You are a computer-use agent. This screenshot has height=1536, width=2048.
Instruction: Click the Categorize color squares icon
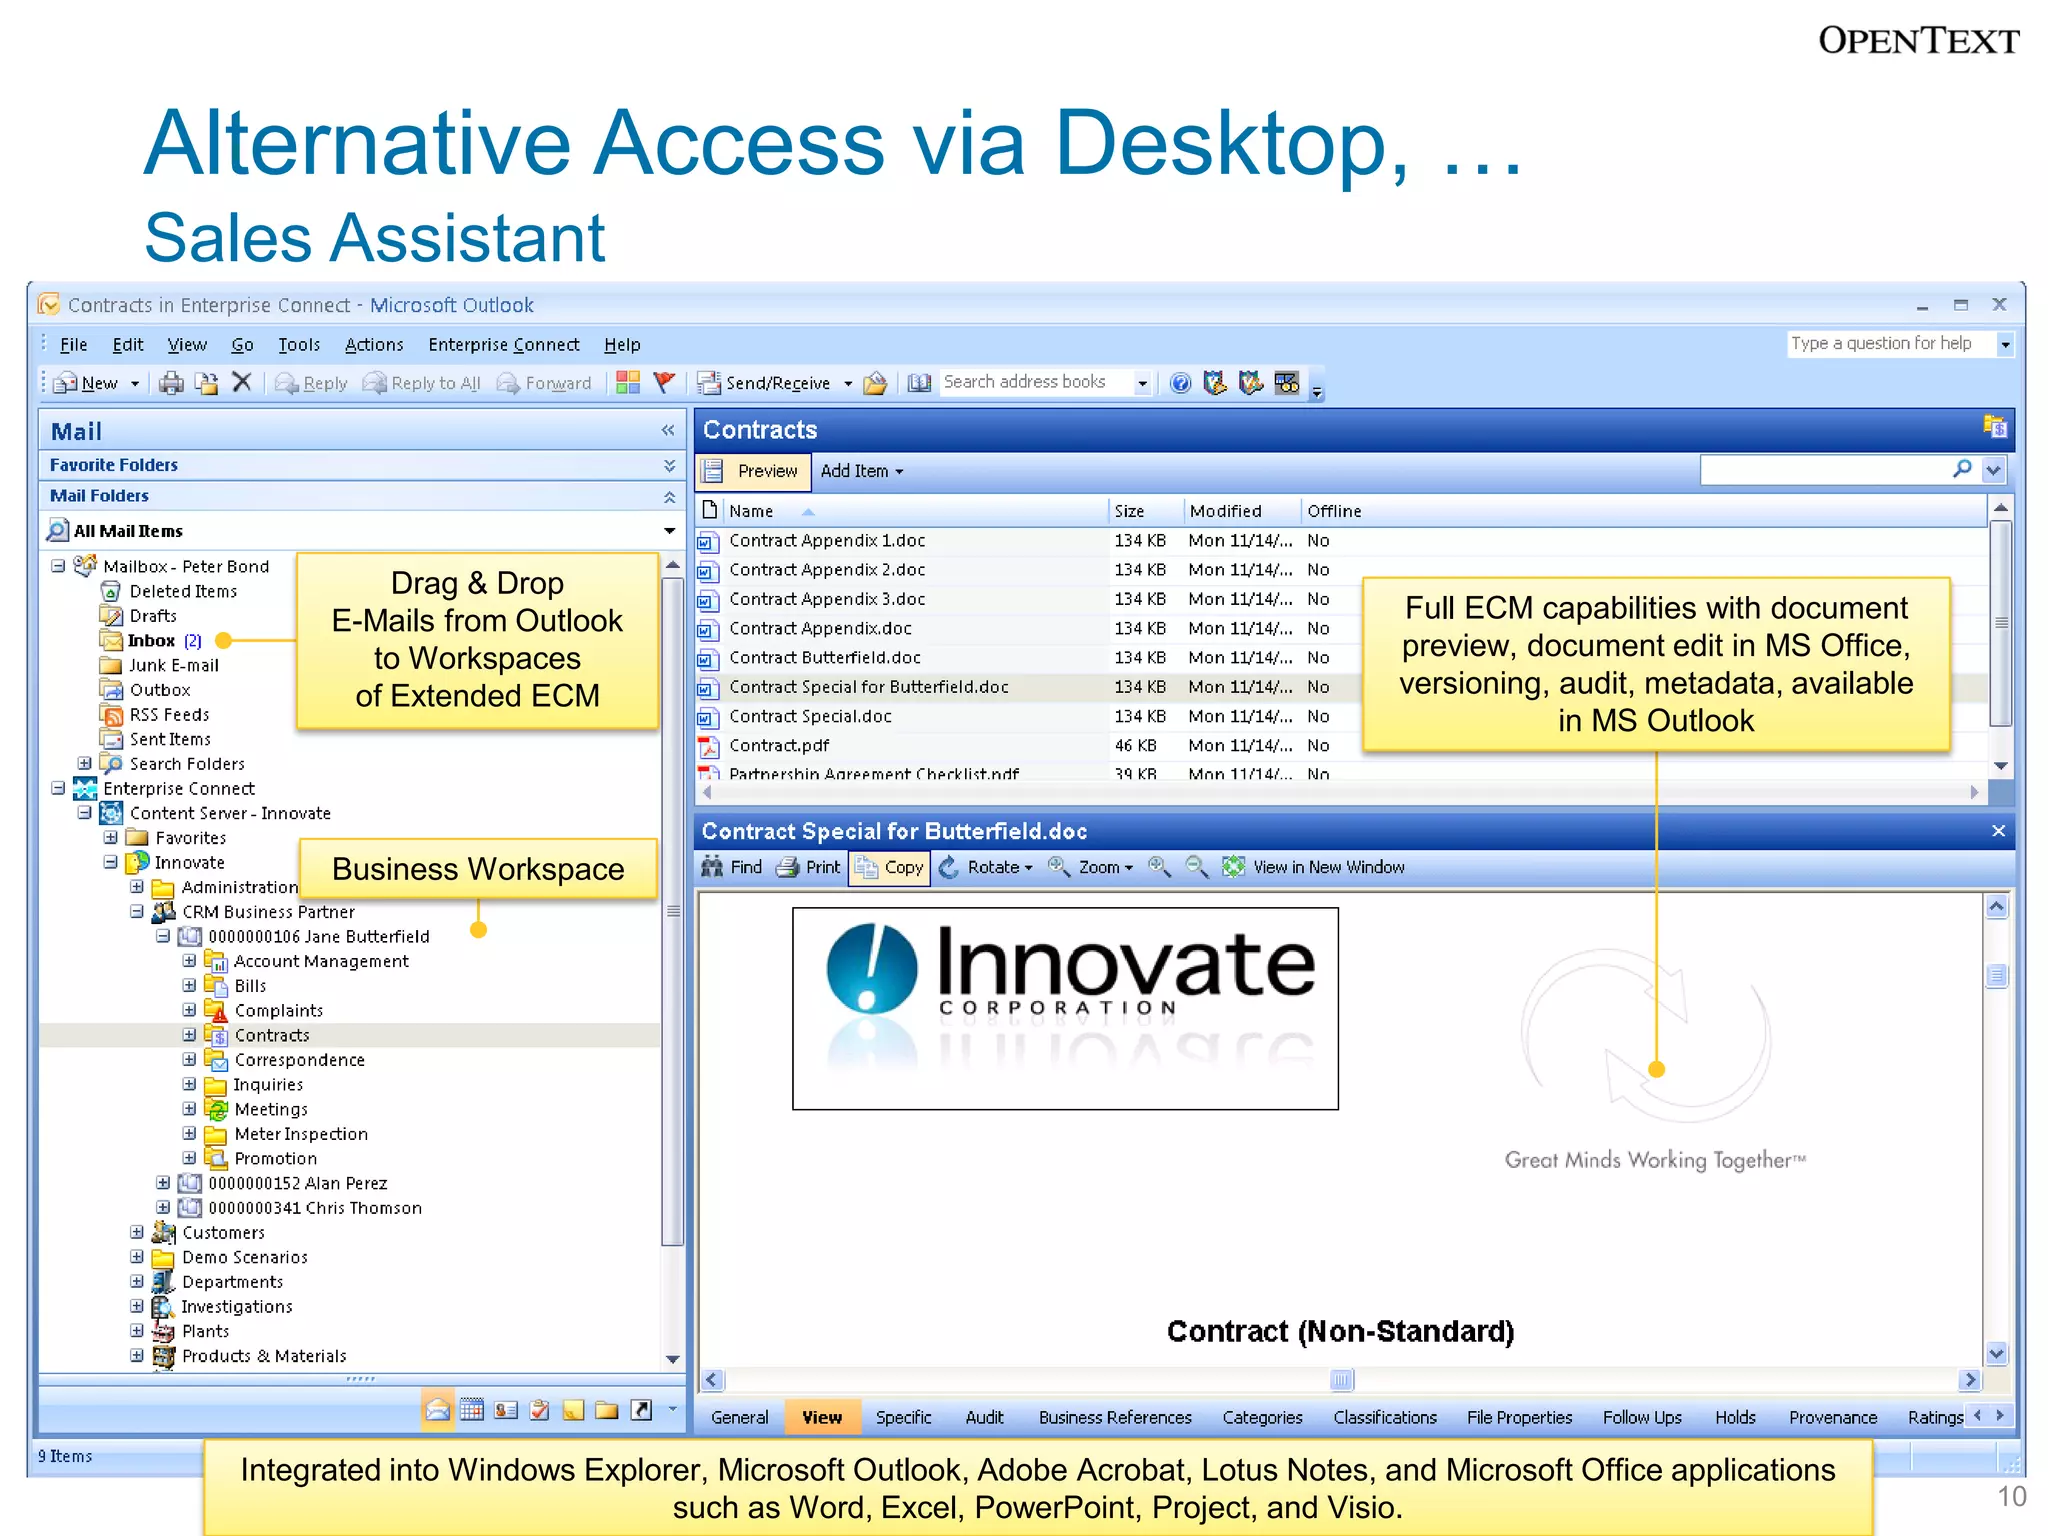(628, 382)
